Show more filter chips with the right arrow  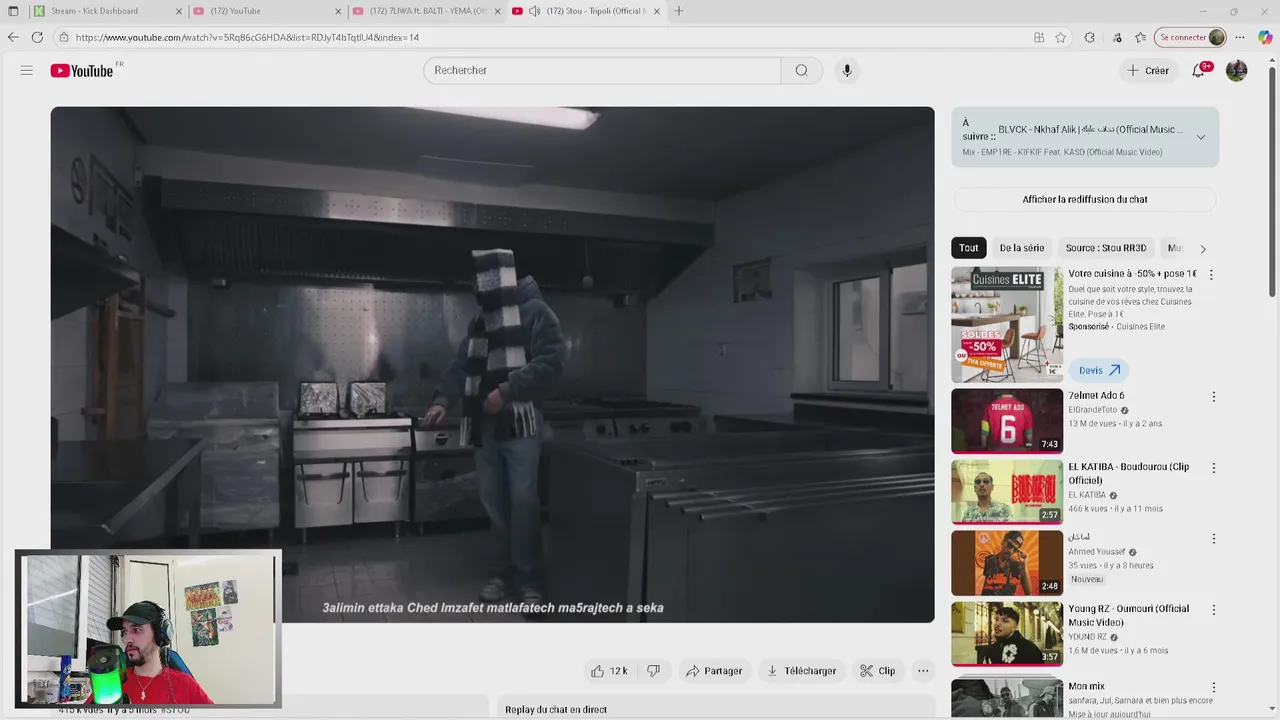click(1203, 249)
